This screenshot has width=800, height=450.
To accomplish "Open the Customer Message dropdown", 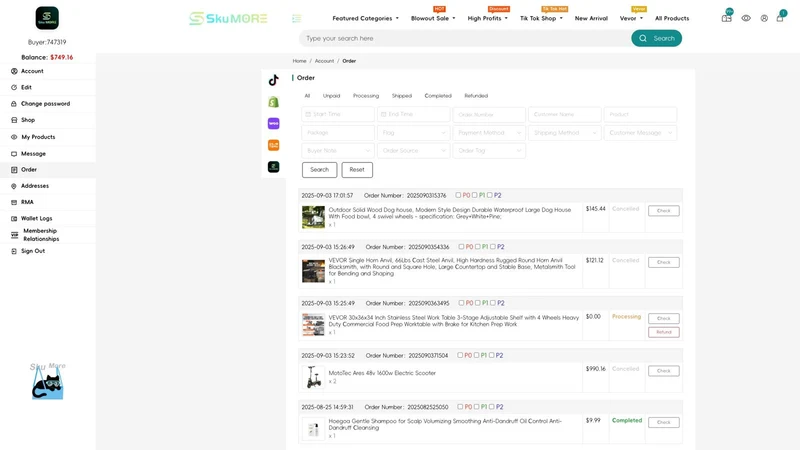I will [640, 133].
